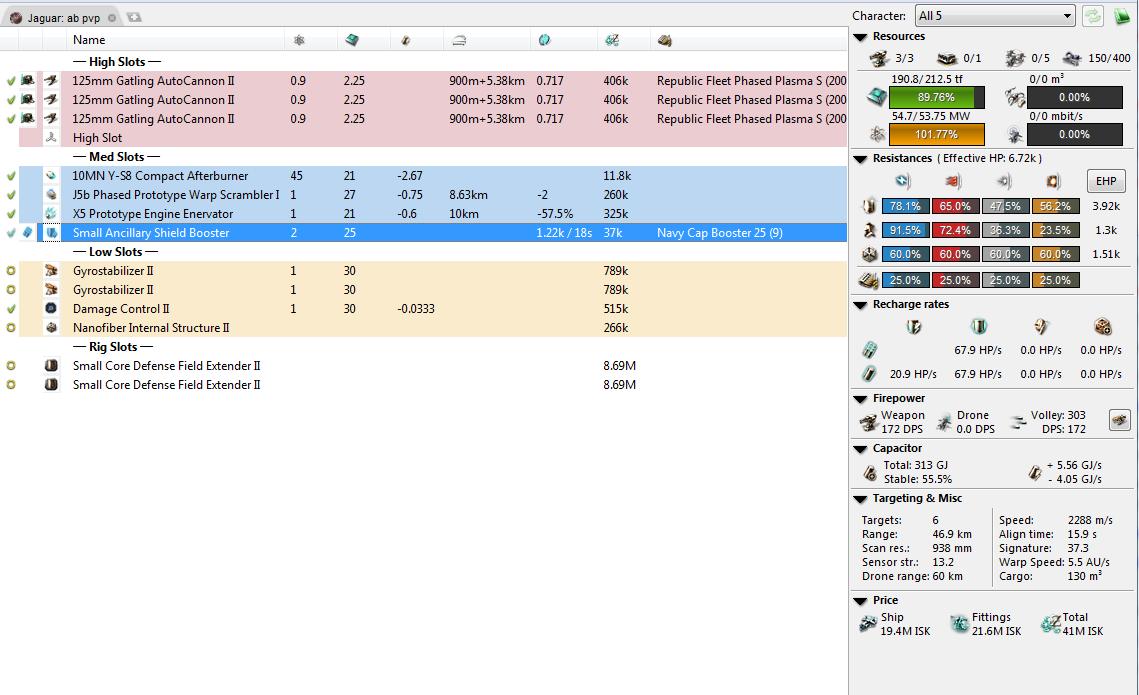Click the launcher hardpoints icon showing 0/1
This screenshot has height=695, width=1139.
click(947, 58)
